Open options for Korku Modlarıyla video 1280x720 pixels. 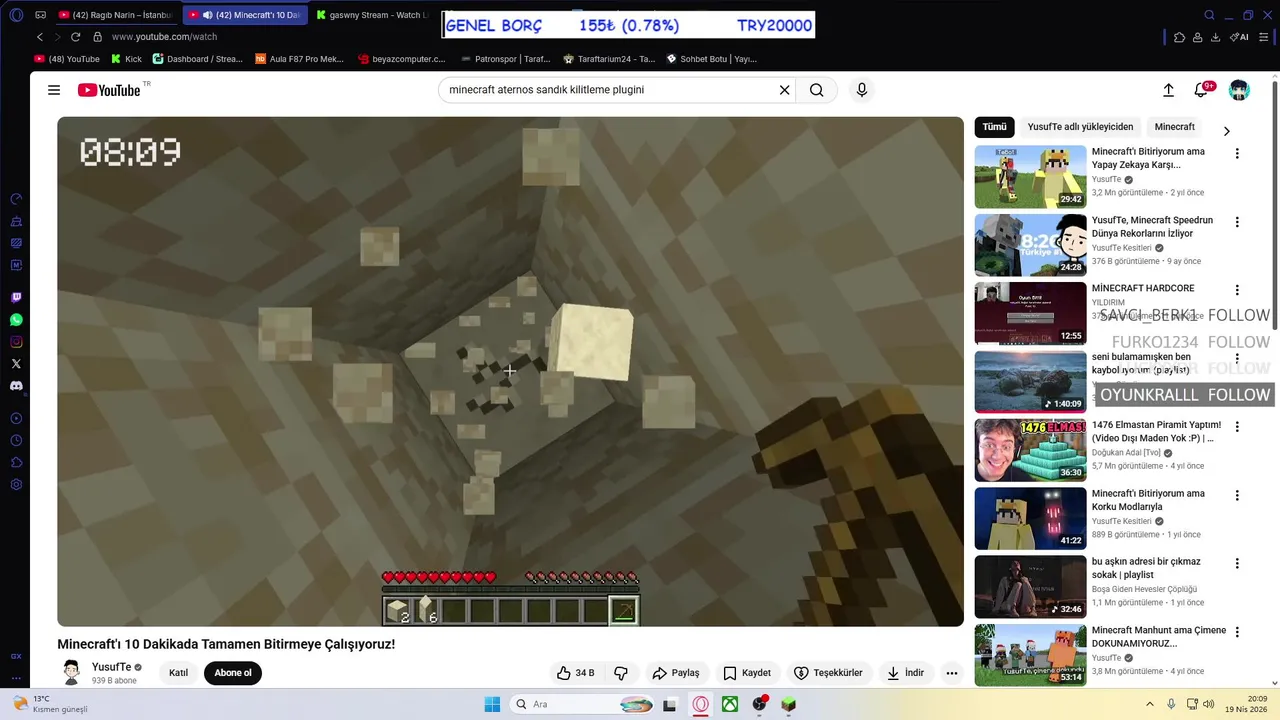[x=1237, y=495]
